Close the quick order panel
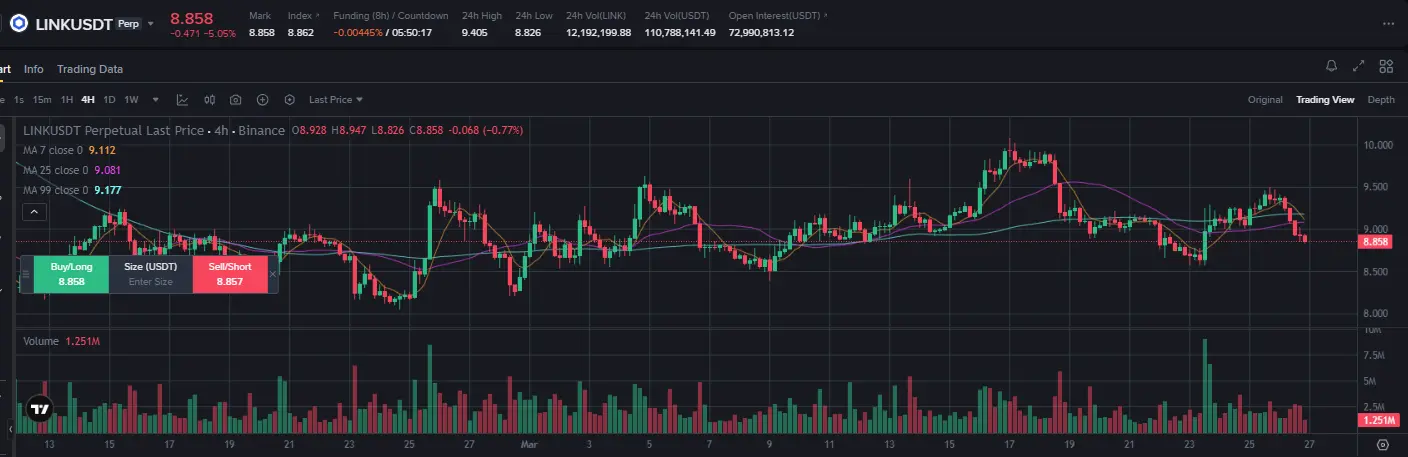 coord(273,274)
